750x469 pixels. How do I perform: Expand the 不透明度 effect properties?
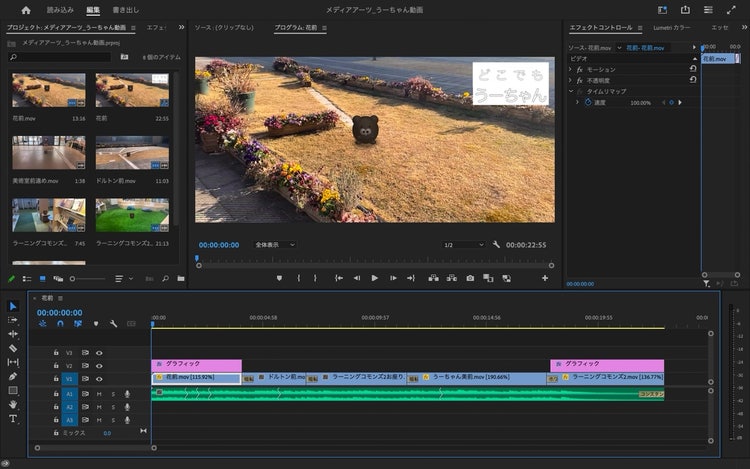570,80
